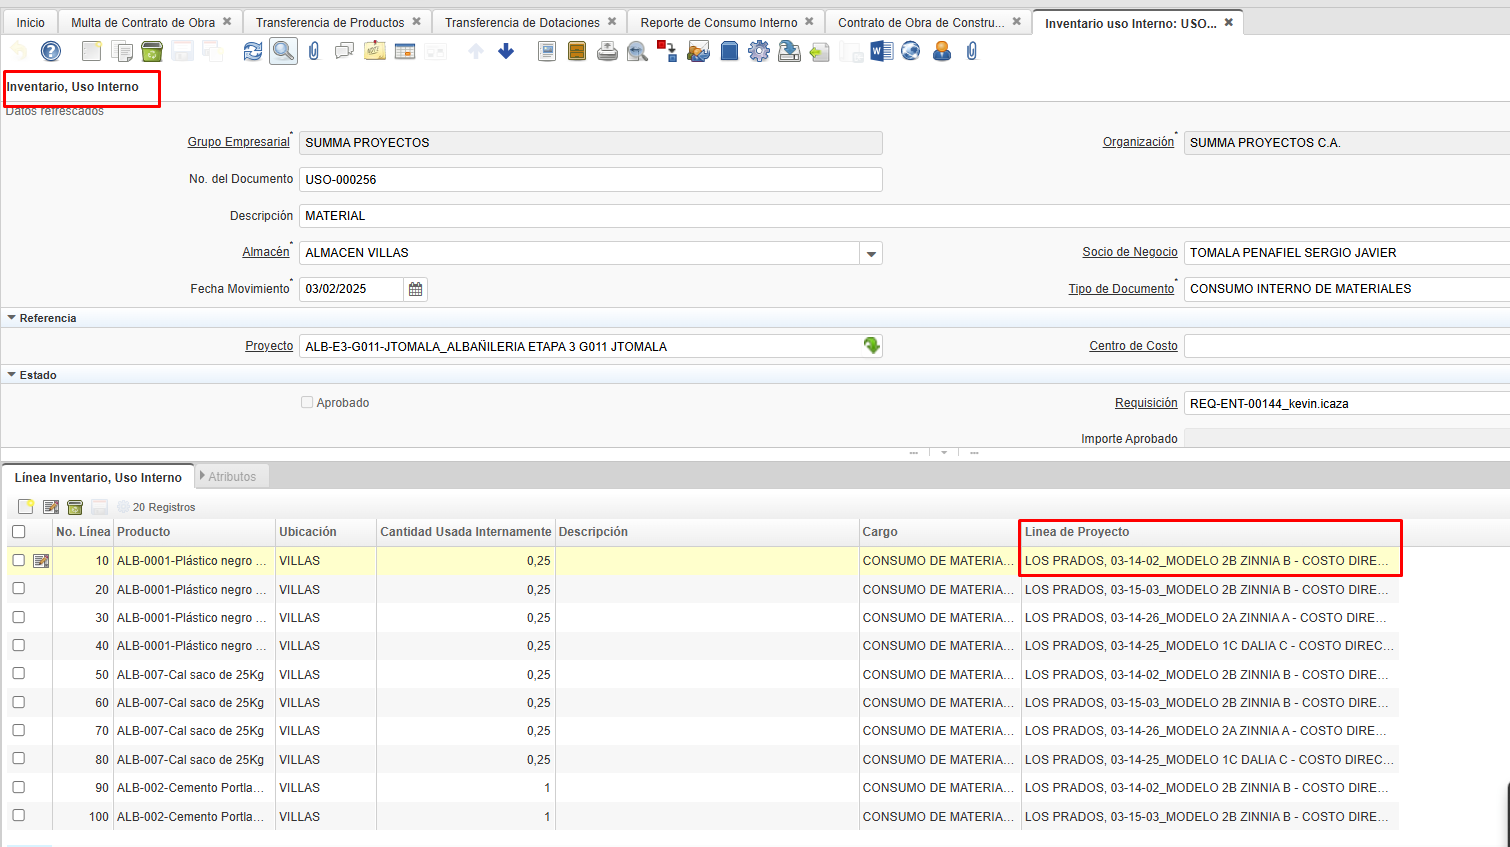Collapse the Estado section

click(12, 375)
